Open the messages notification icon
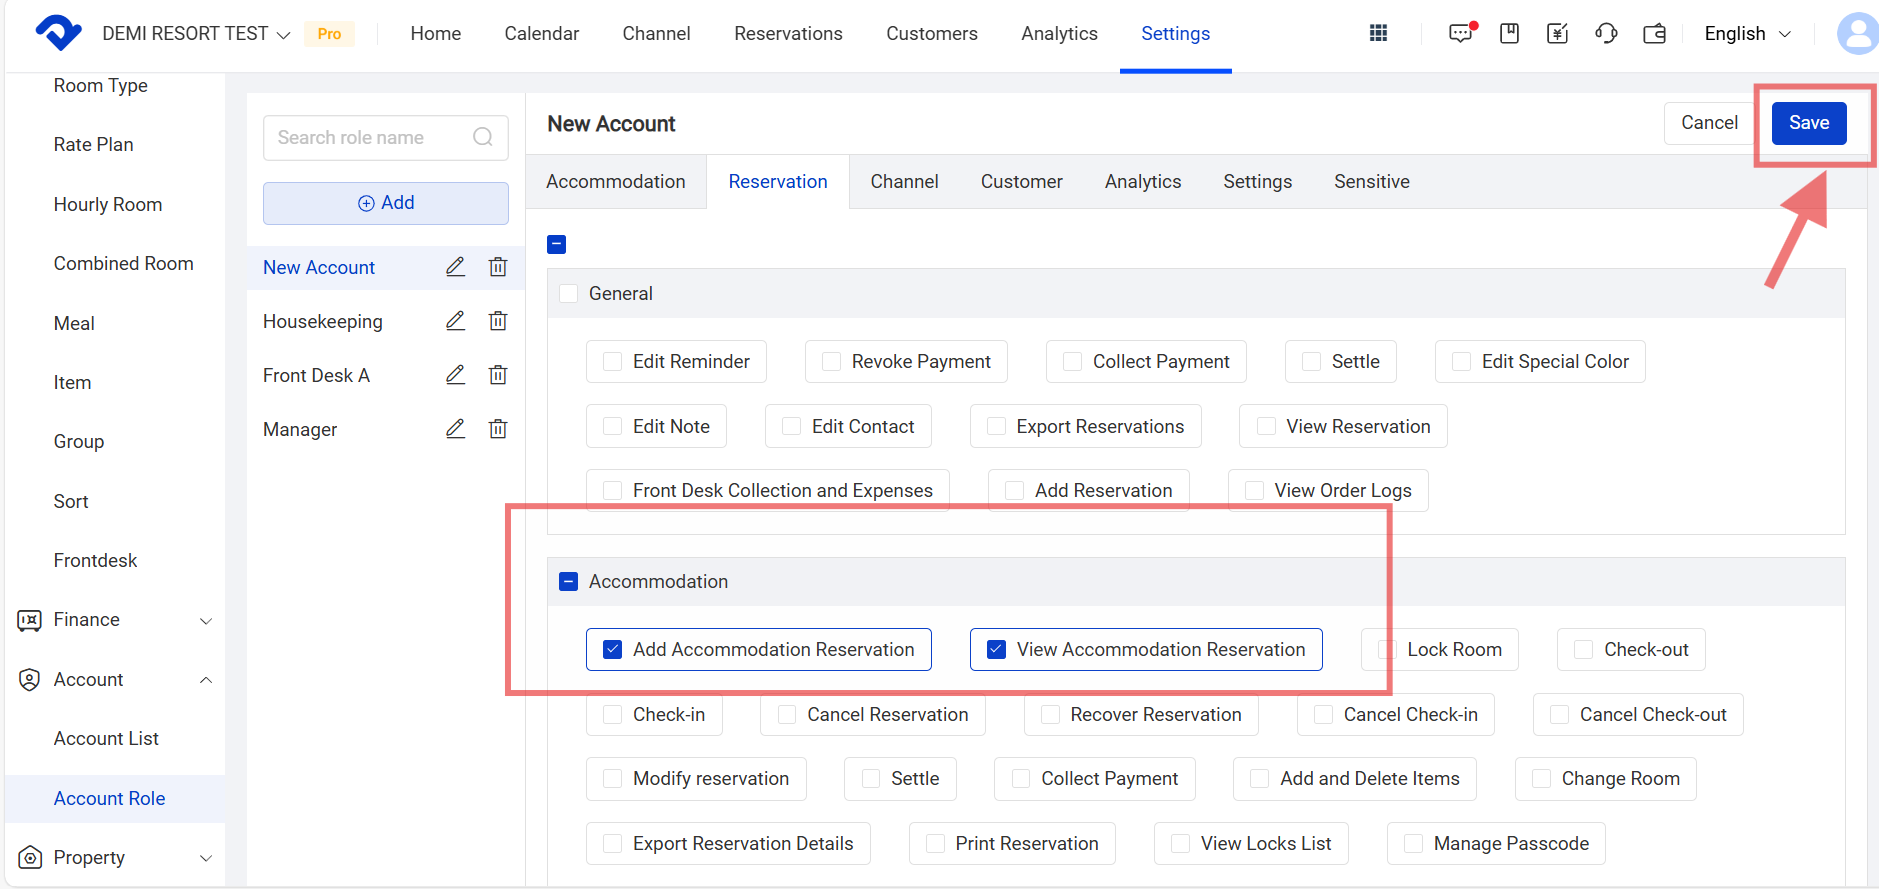The height and width of the screenshot is (889, 1879). (1461, 33)
